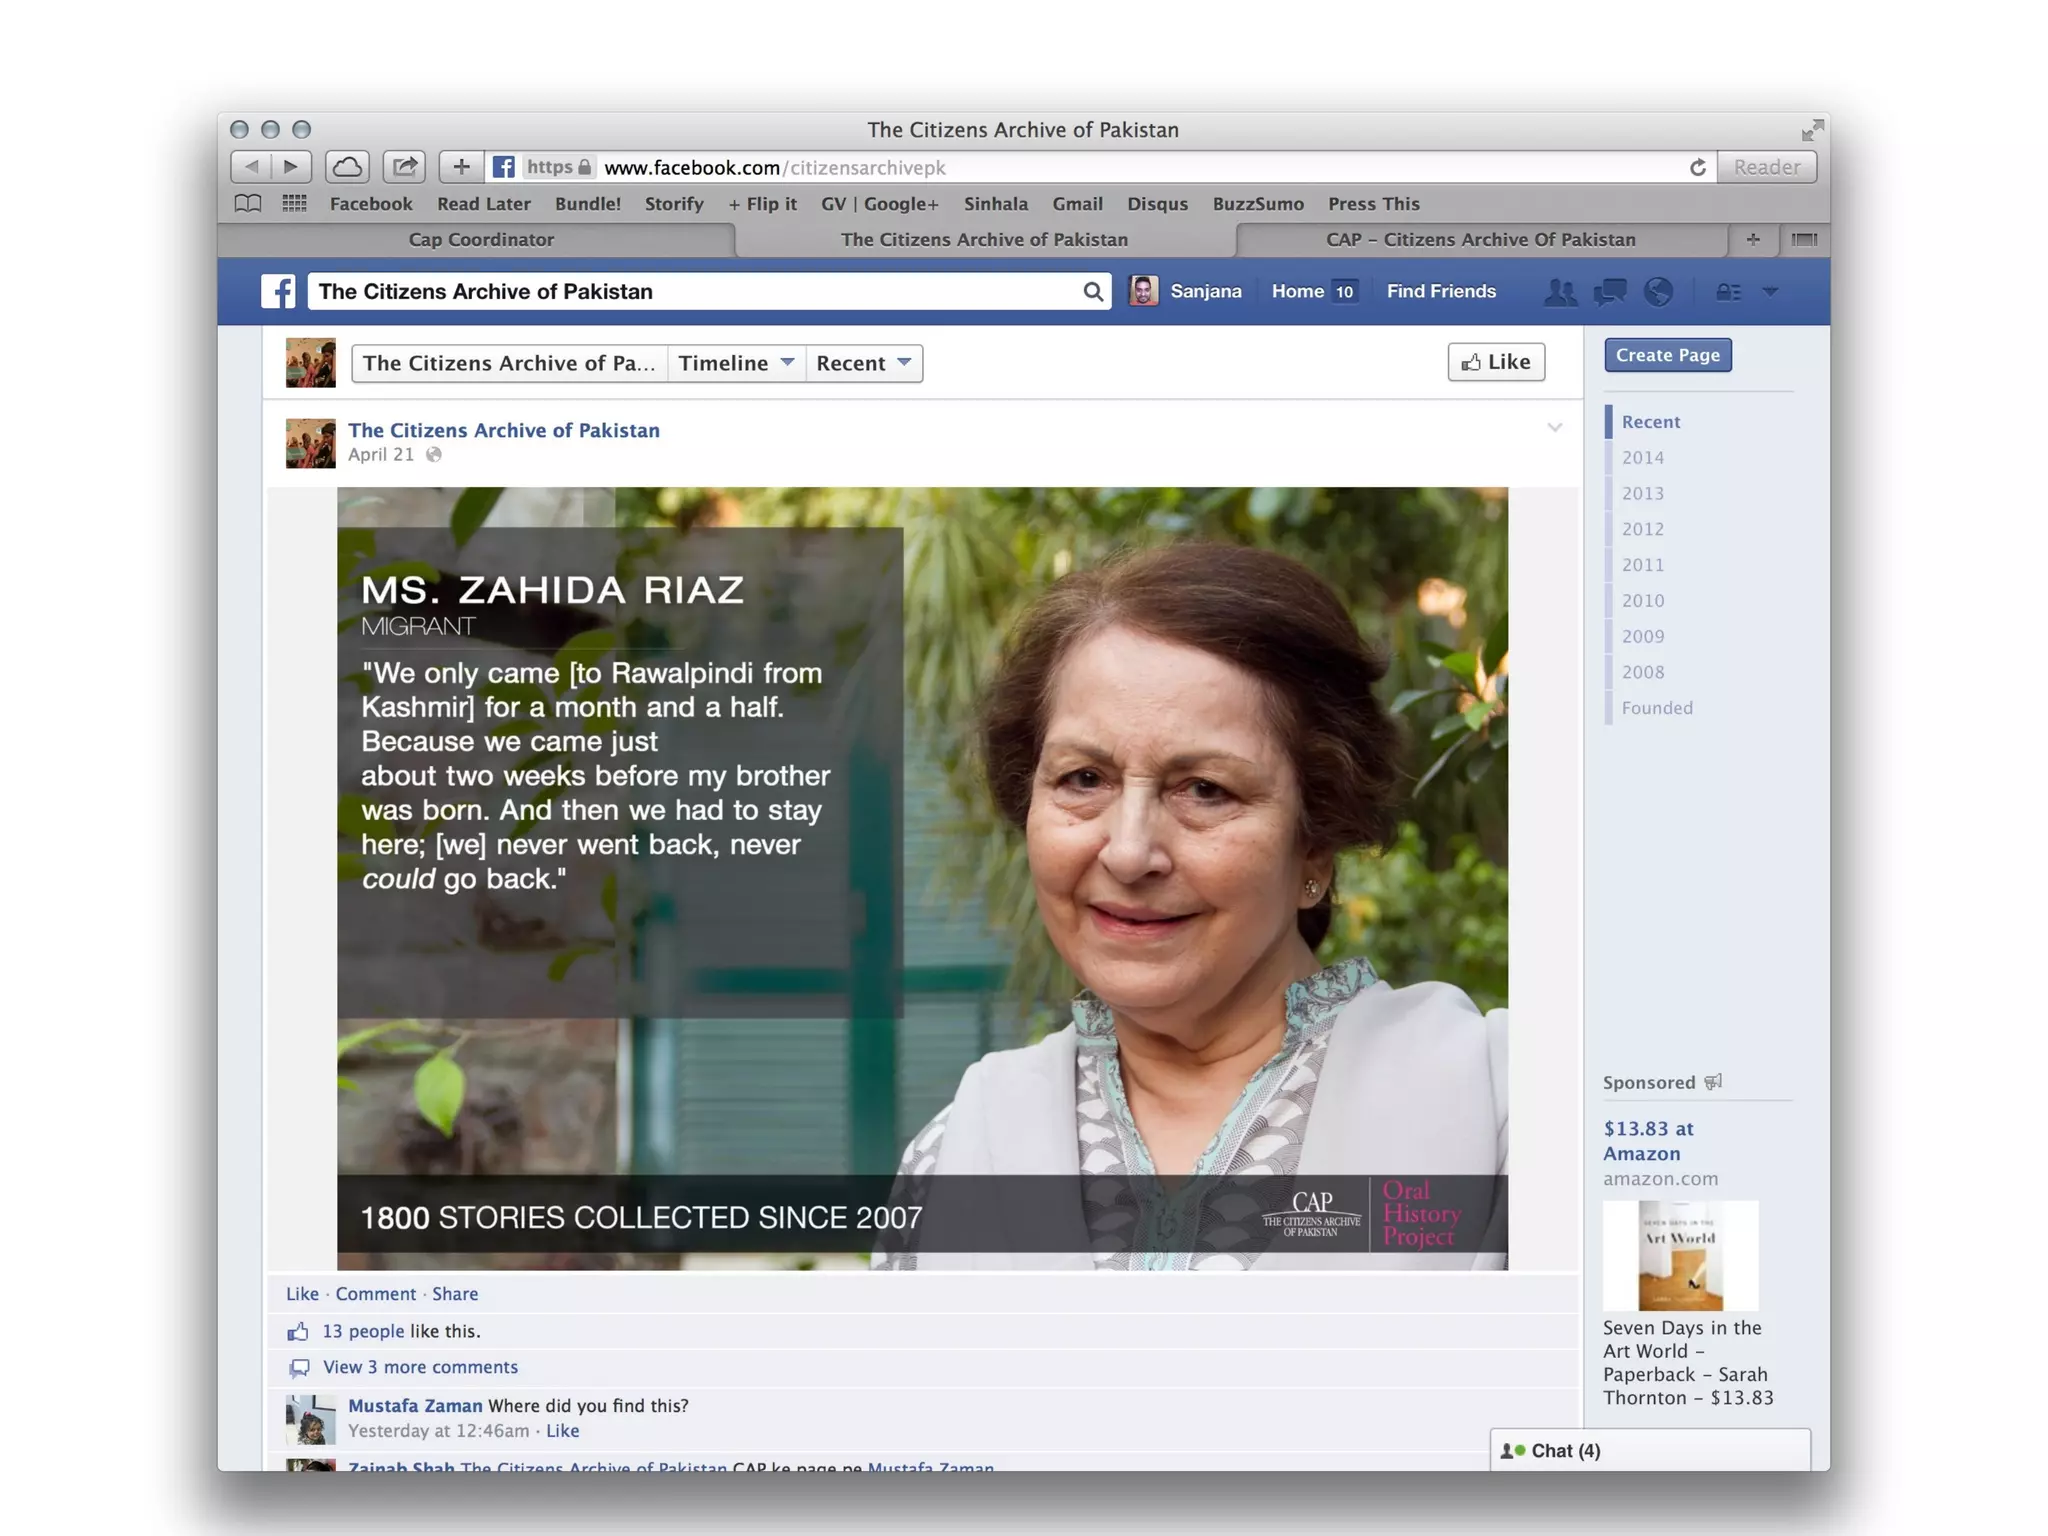
Task: Click the Safari iCloud tabs icon
Action: pos(347,167)
